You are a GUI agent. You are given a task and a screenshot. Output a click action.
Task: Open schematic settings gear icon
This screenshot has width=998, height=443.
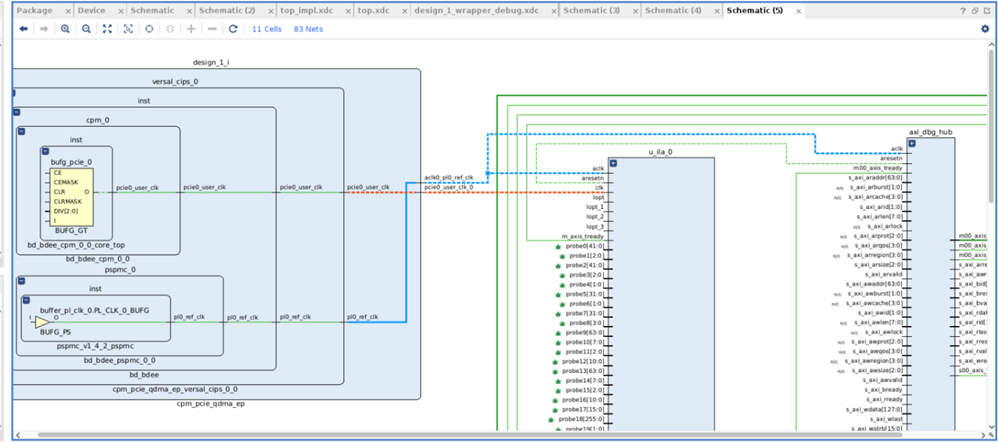[x=985, y=29]
